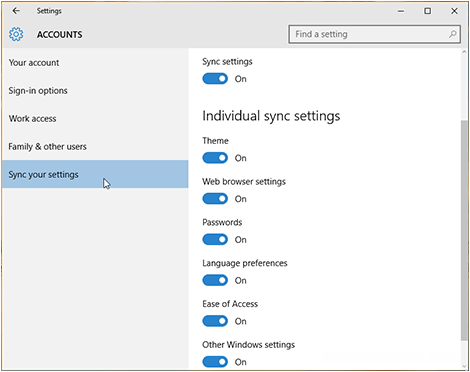Maximize the Settings window
This screenshot has height=372, width=470.
(x=427, y=11)
